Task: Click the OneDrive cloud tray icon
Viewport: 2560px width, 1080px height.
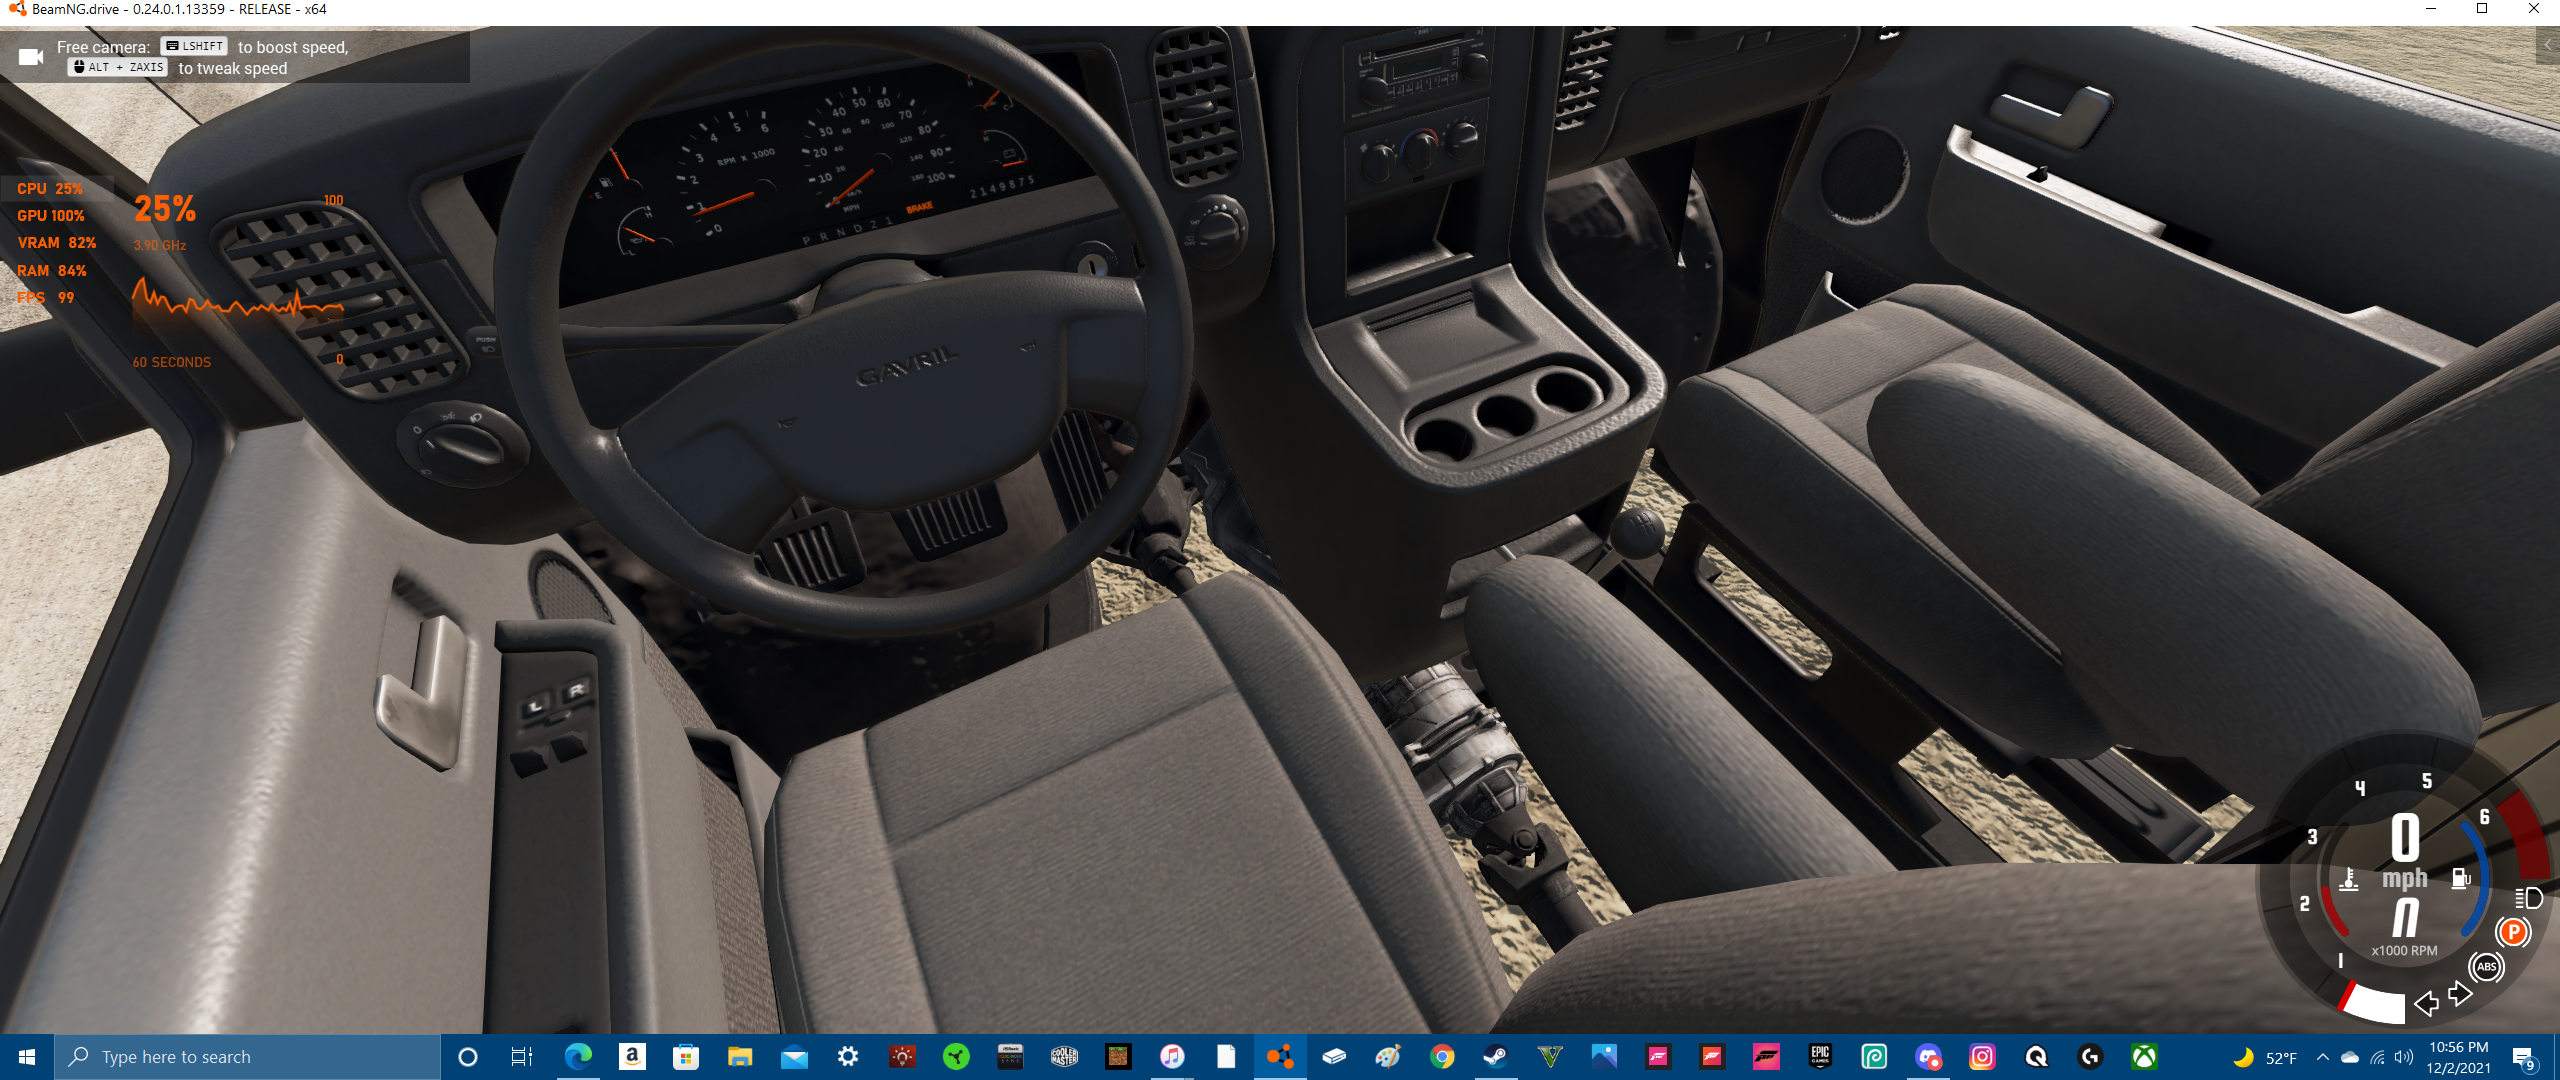Action: (x=2350, y=1057)
